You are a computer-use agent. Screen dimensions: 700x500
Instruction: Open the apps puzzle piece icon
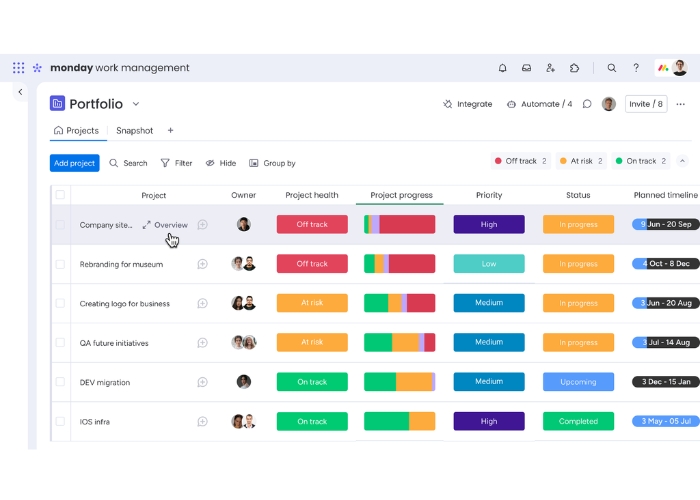click(x=575, y=68)
